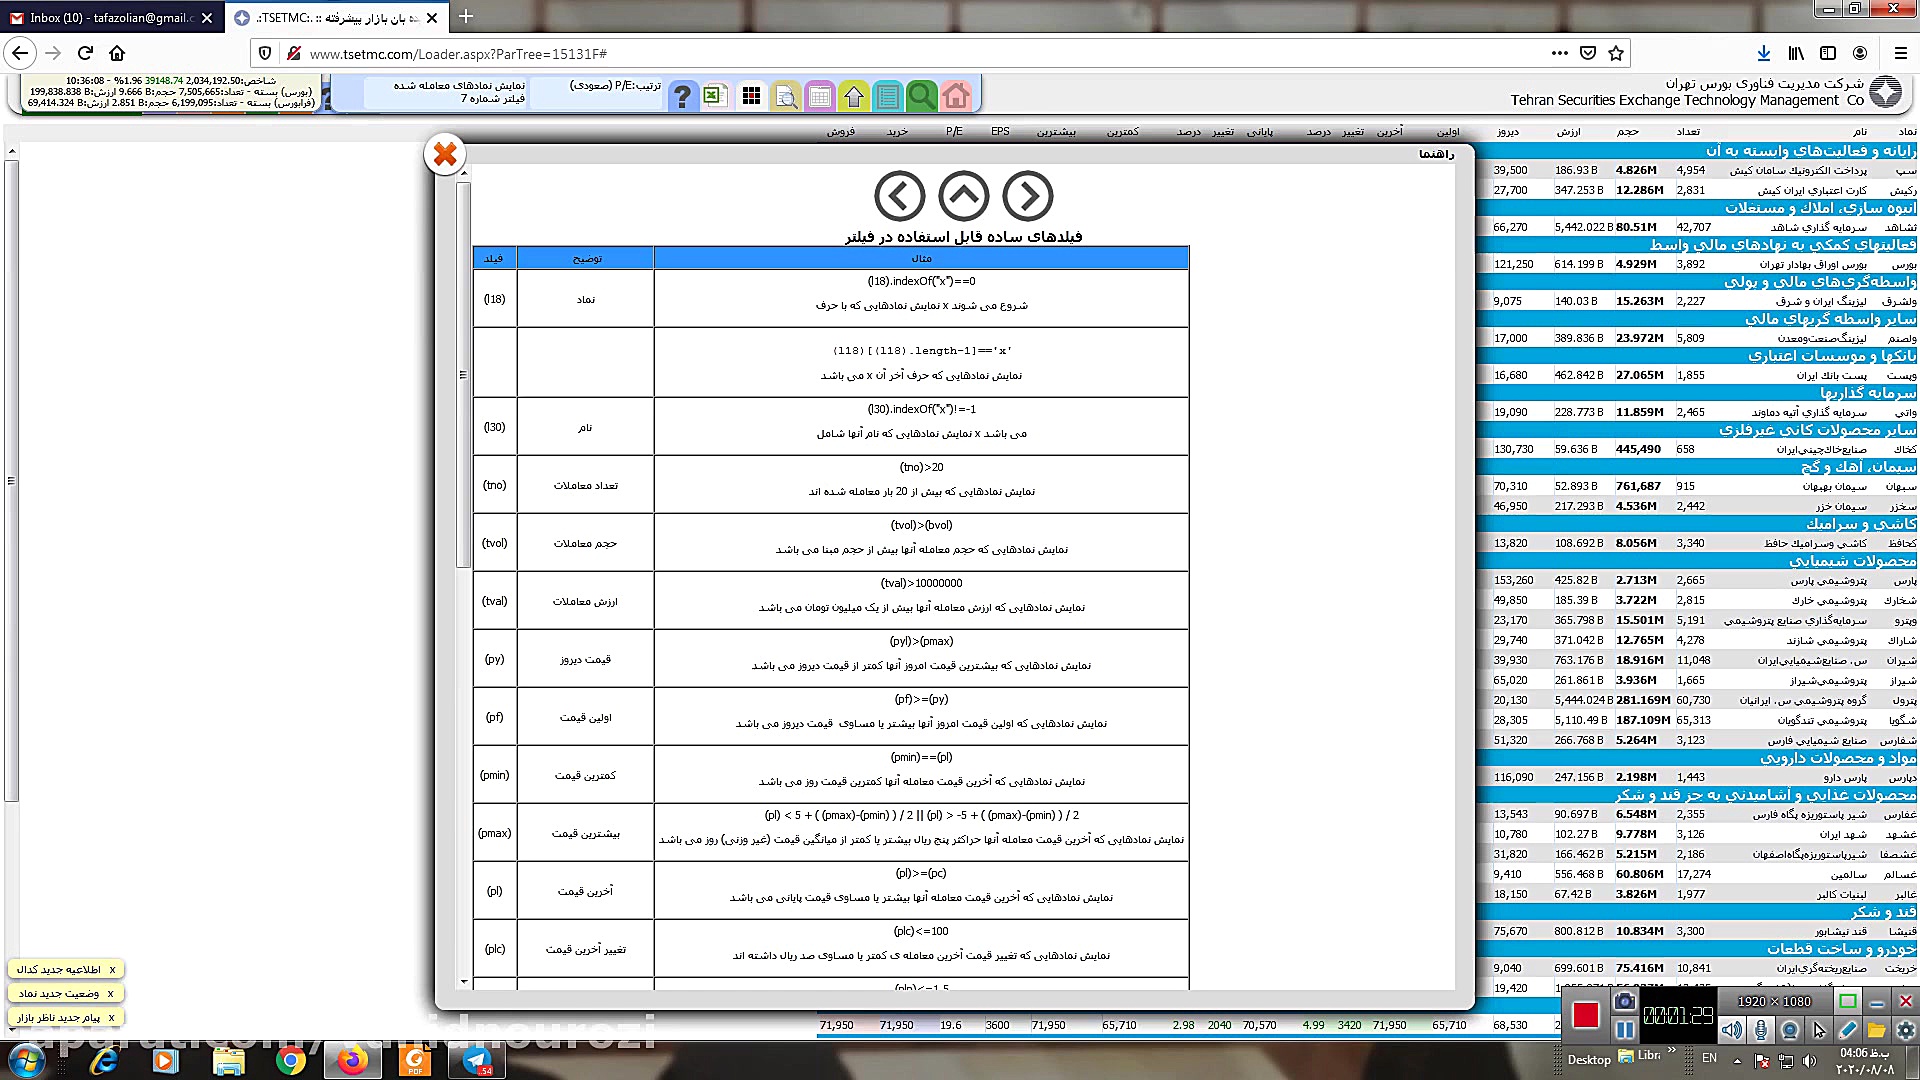Open the traded symbols filter selector

[459, 92]
